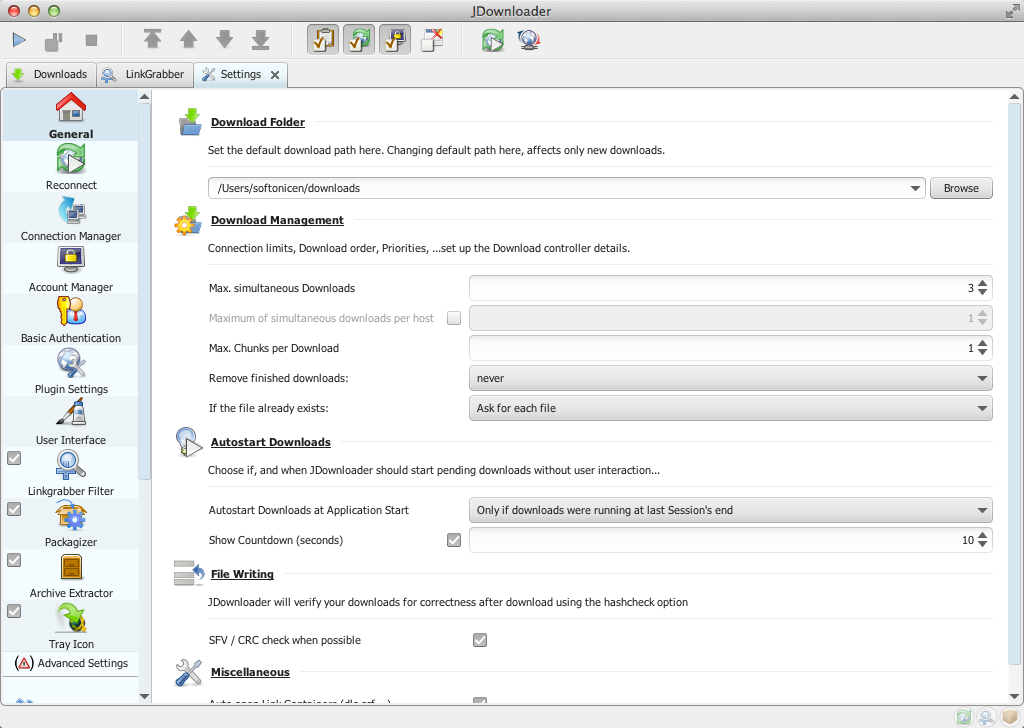Screen dimensions: 1024x728
Task: Move selection up one position
Action: coord(188,39)
